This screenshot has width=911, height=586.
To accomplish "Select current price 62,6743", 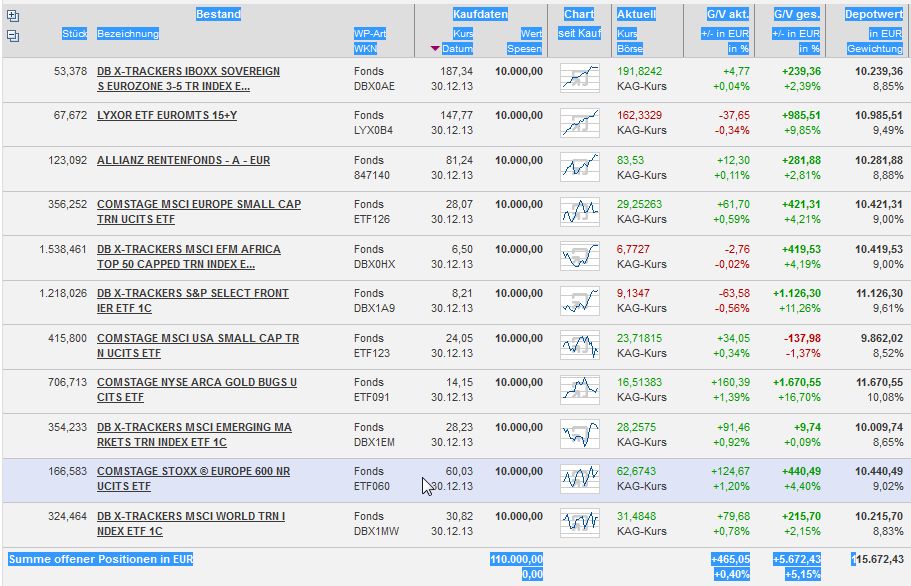I will click(x=637, y=471).
